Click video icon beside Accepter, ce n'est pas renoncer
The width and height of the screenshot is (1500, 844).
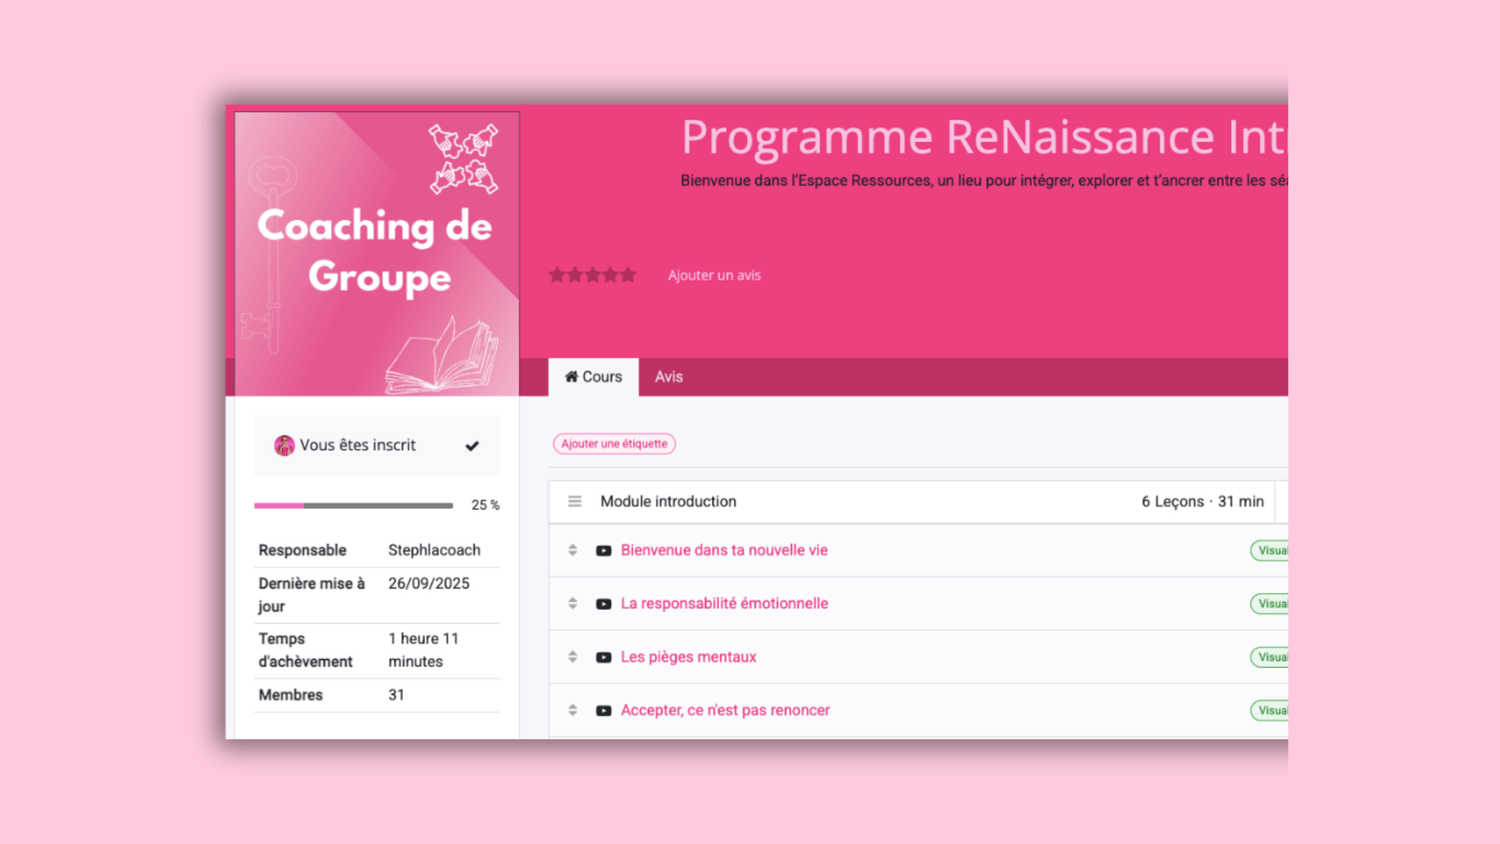(604, 711)
